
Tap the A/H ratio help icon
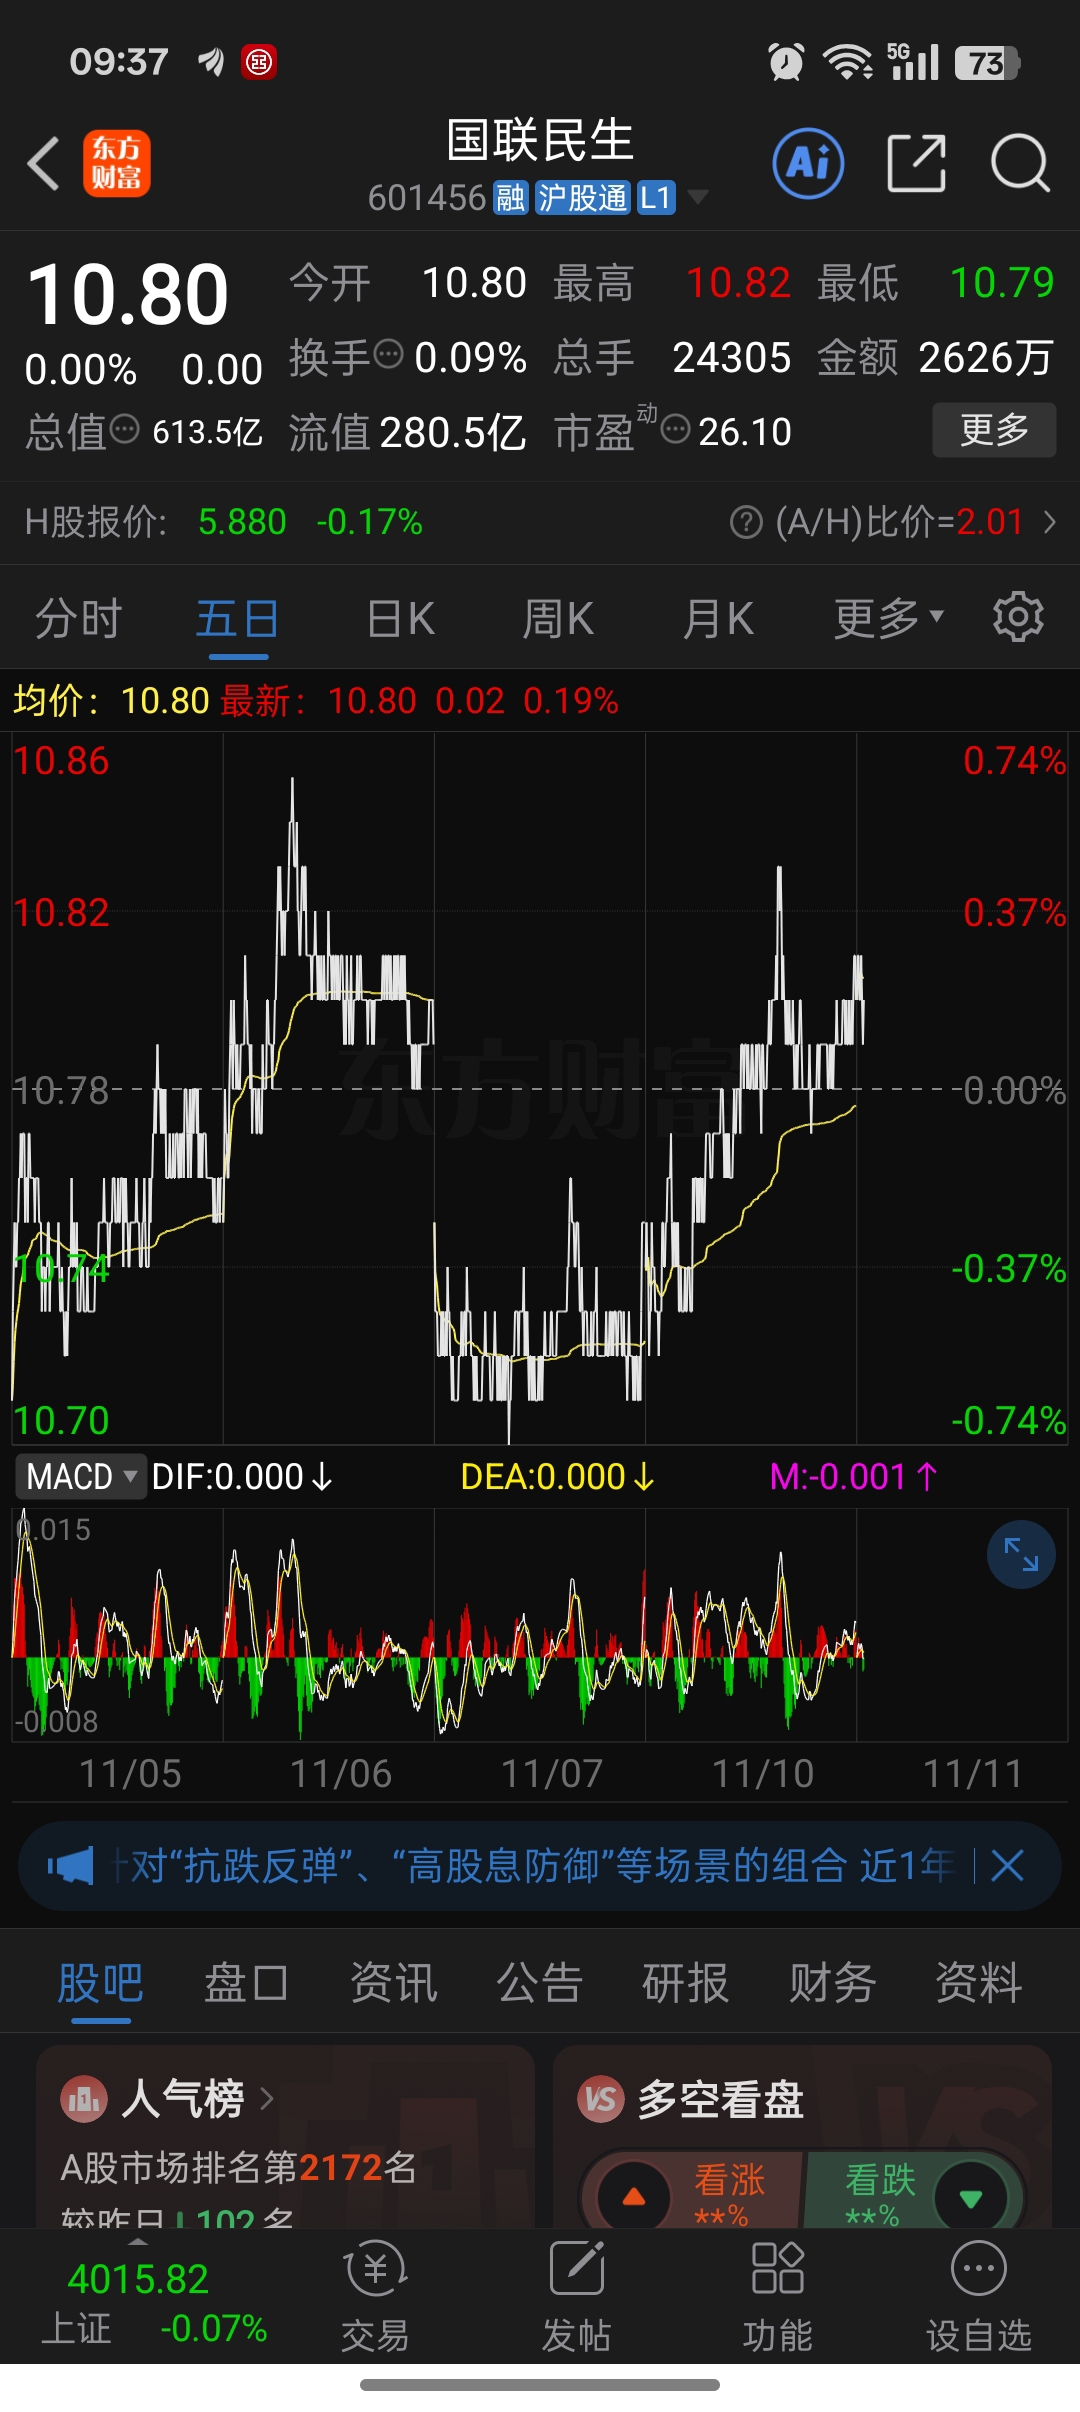click(x=746, y=522)
